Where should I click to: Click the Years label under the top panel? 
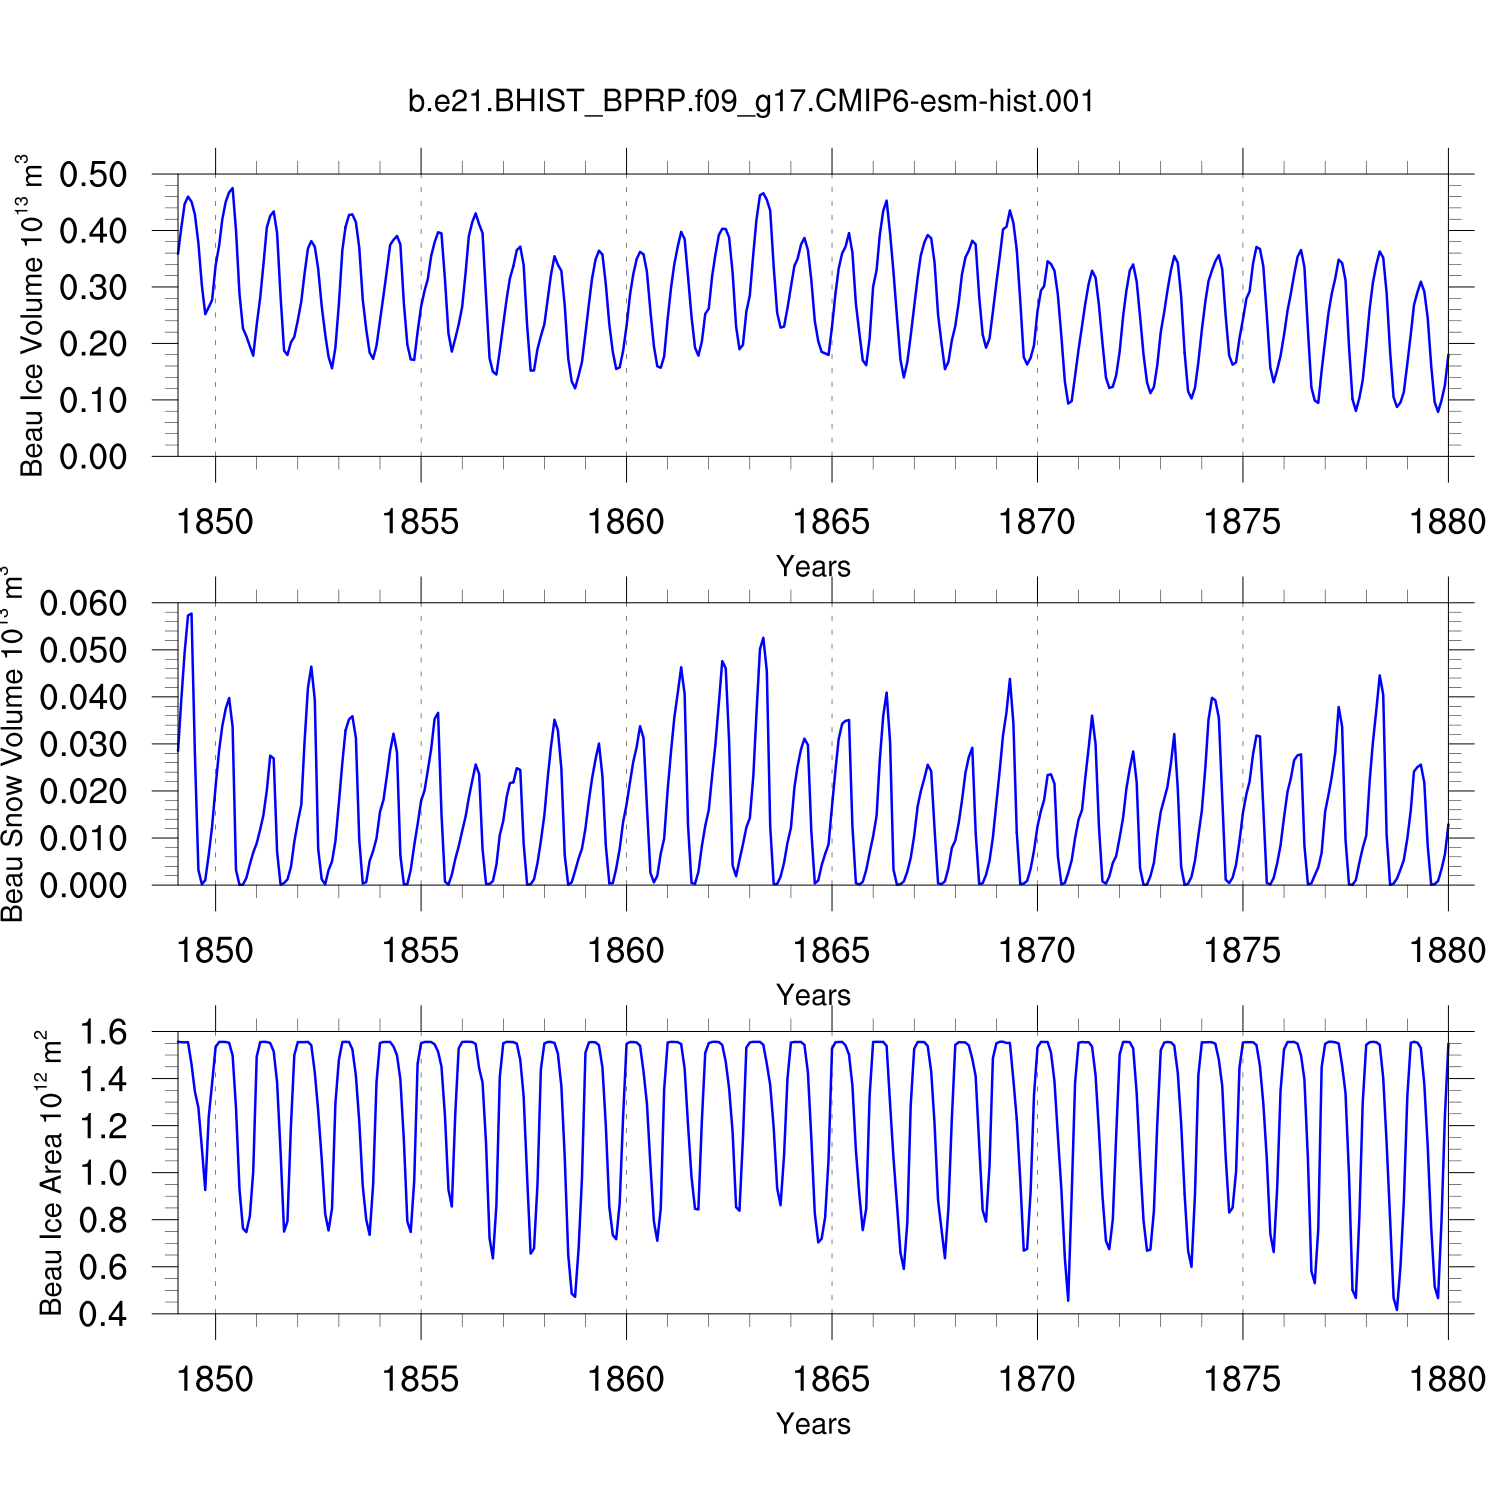813,566
